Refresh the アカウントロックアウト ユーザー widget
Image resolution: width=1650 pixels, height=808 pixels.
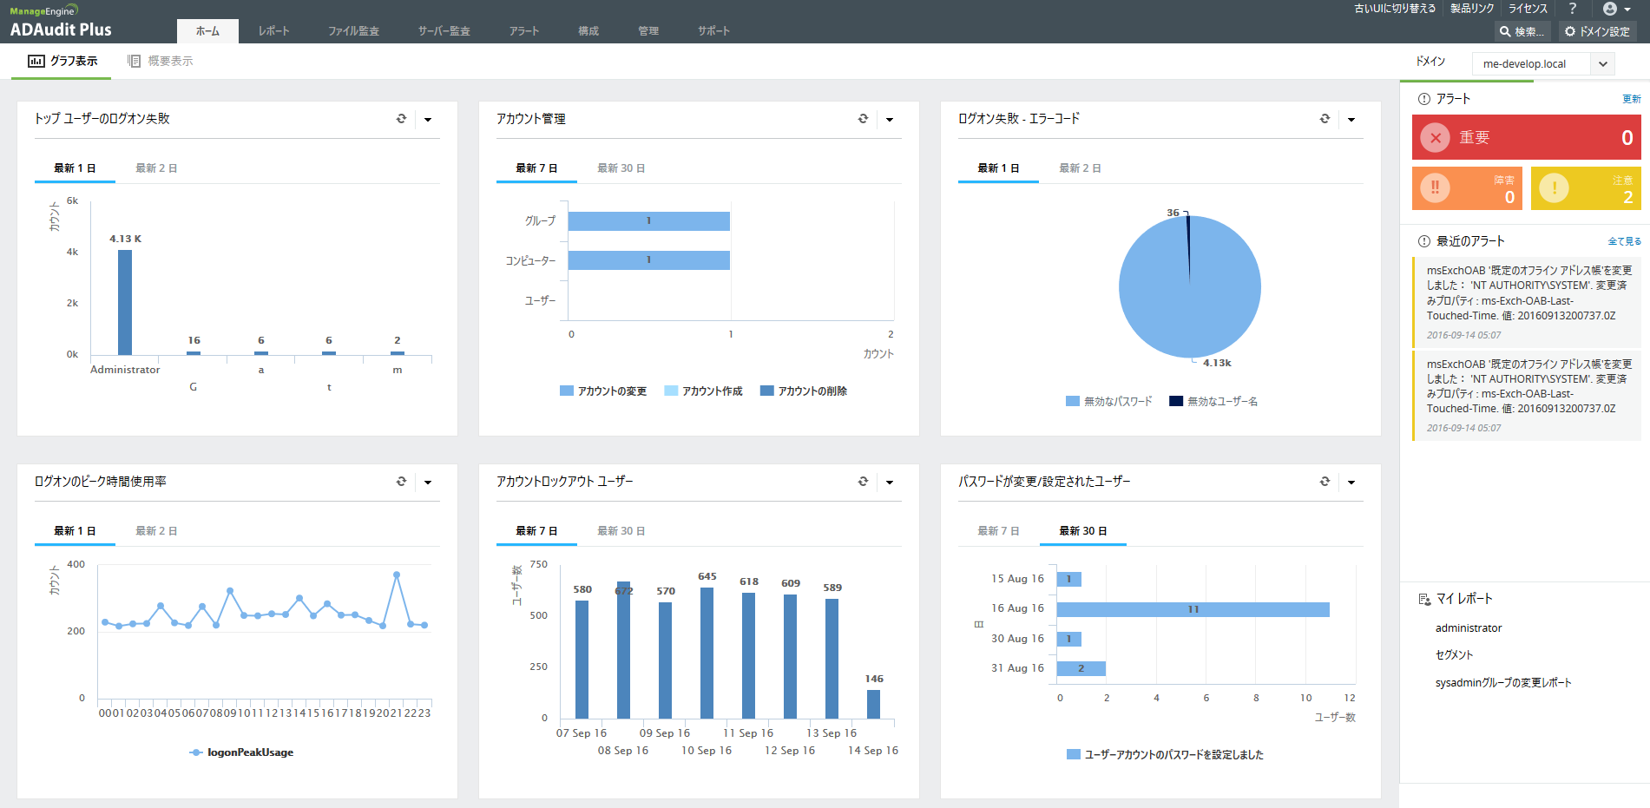click(x=863, y=482)
